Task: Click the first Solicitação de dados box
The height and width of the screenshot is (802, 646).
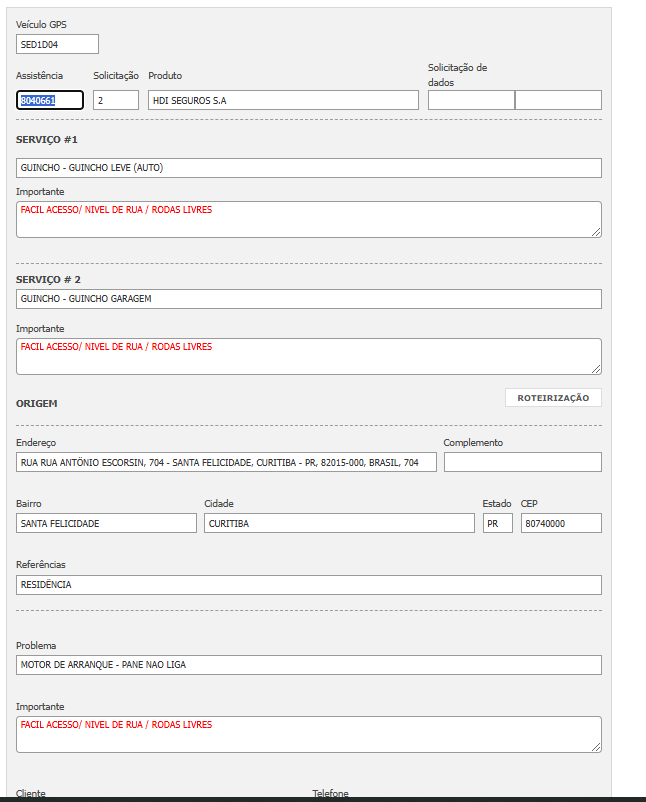Action: pos(471,100)
